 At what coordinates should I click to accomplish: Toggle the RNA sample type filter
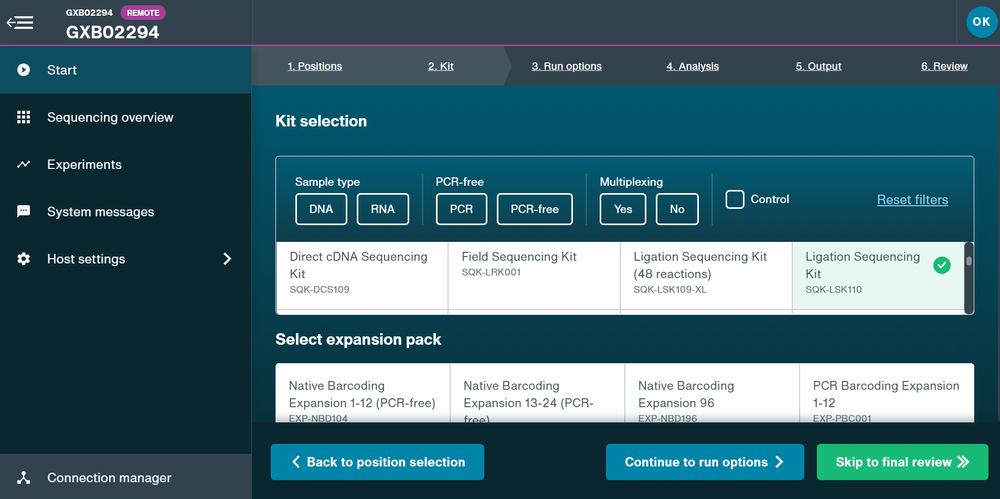click(x=383, y=209)
